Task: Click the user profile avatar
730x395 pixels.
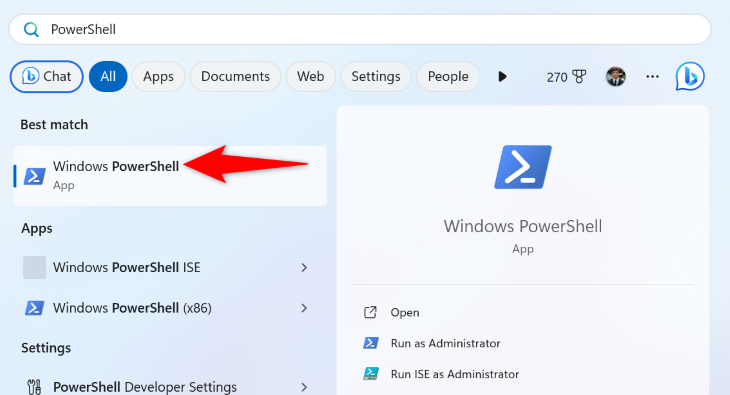Action: (615, 76)
